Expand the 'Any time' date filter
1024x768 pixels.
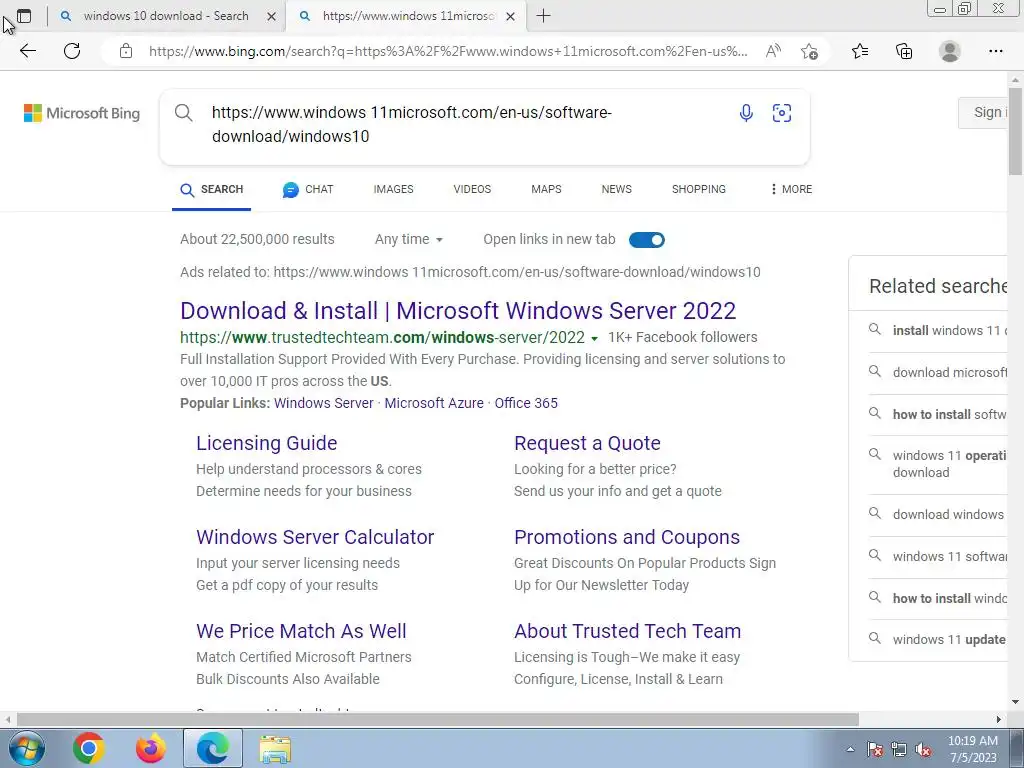click(x=409, y=240)
